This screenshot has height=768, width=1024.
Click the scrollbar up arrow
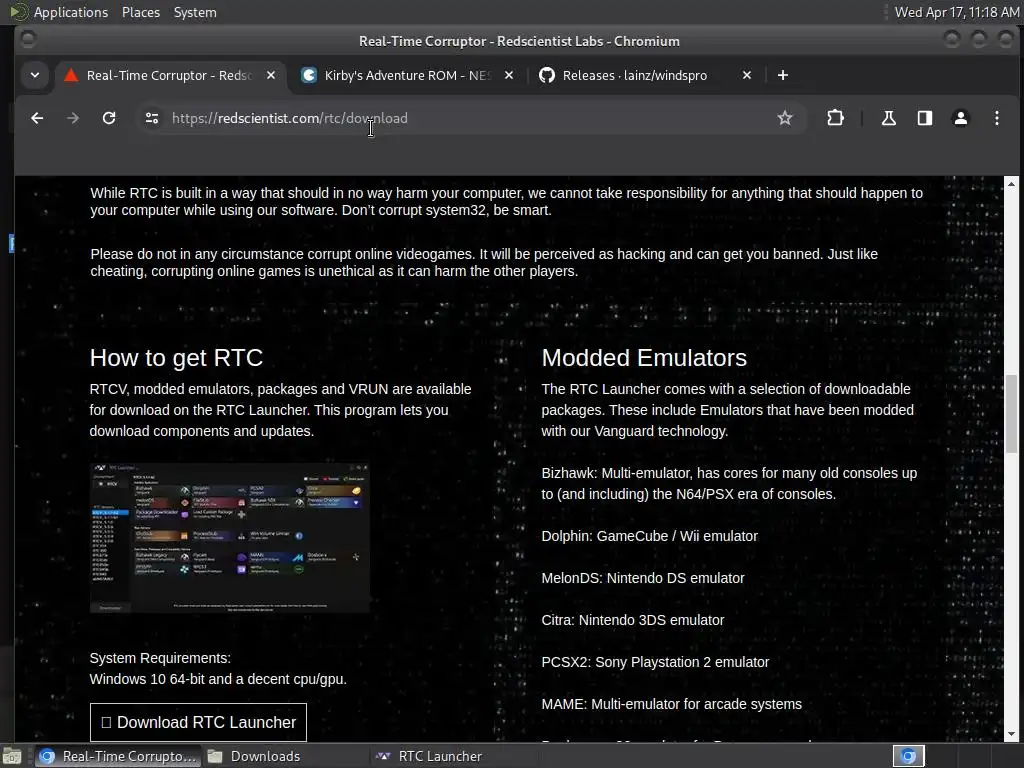point(1011,182)
